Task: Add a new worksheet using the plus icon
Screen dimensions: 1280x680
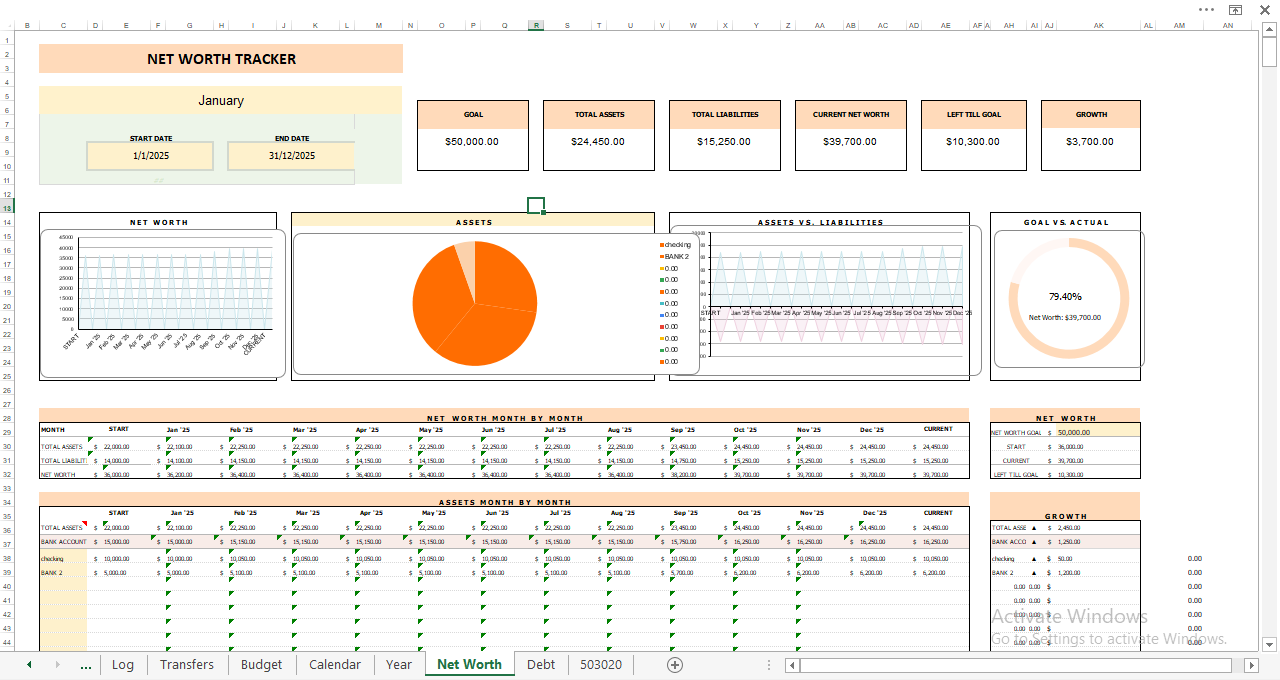Action: (675, 664)
